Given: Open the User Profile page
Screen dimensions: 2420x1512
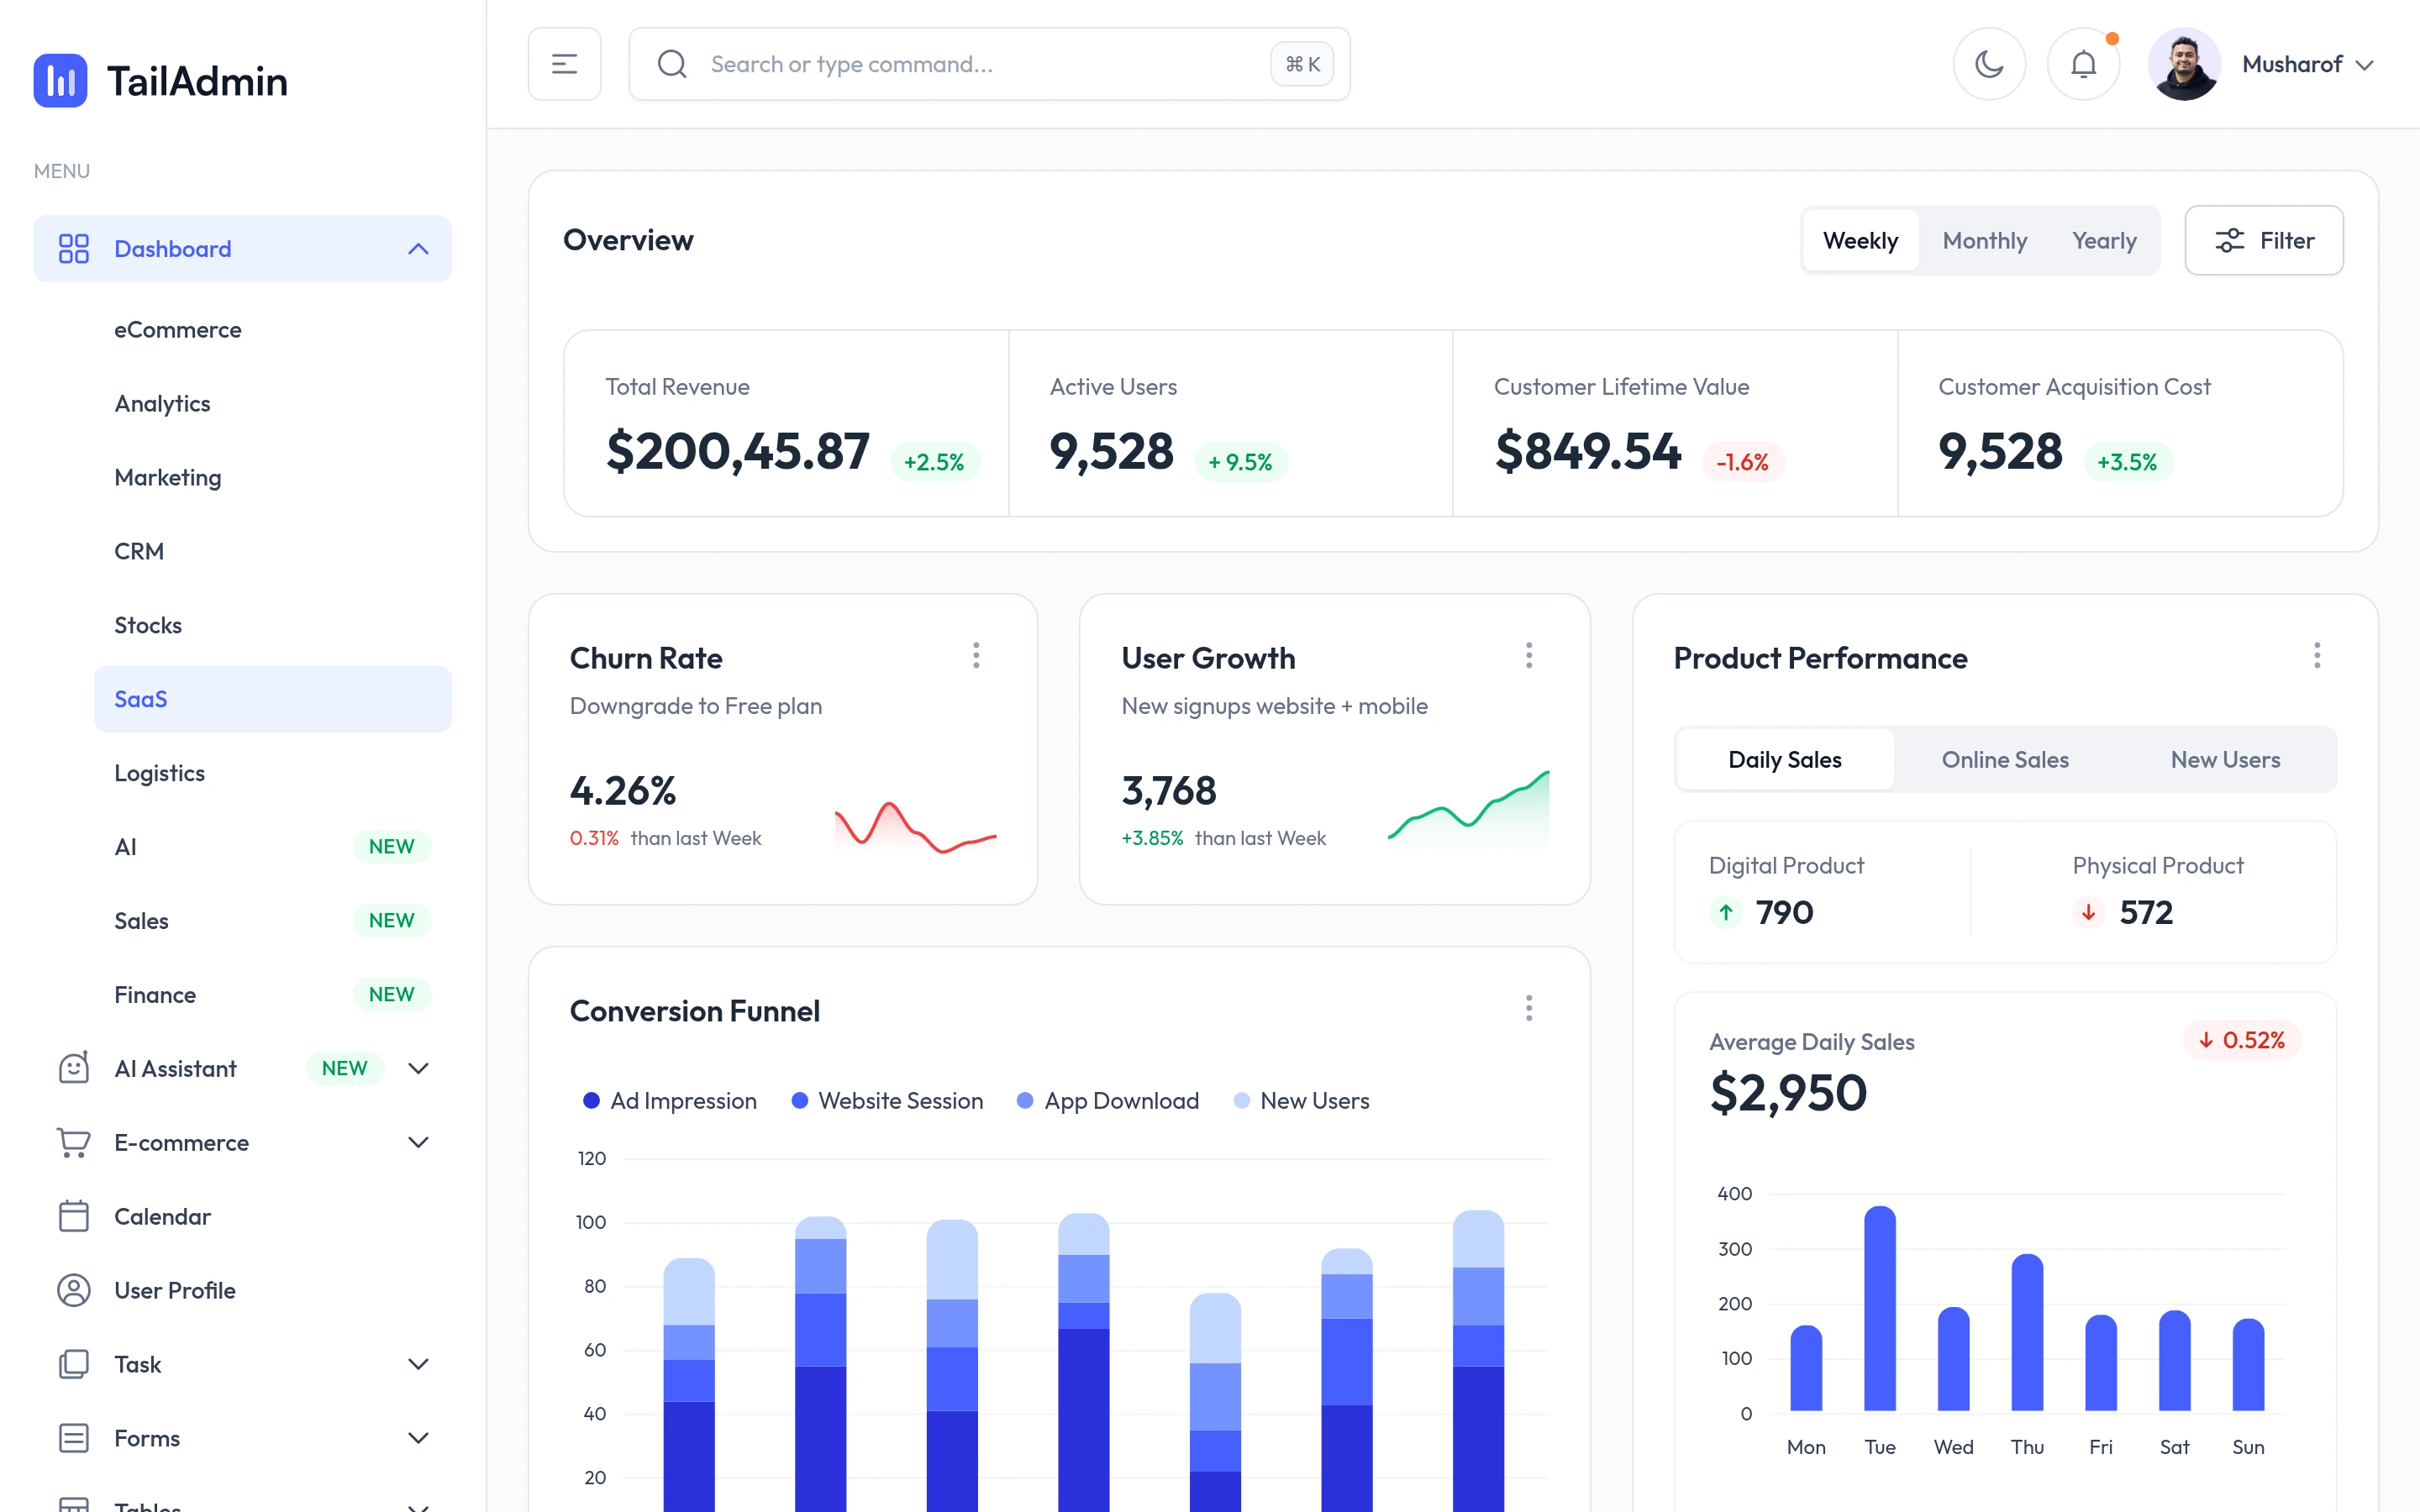Looking at the screenshot, I should click(175, 1290).
